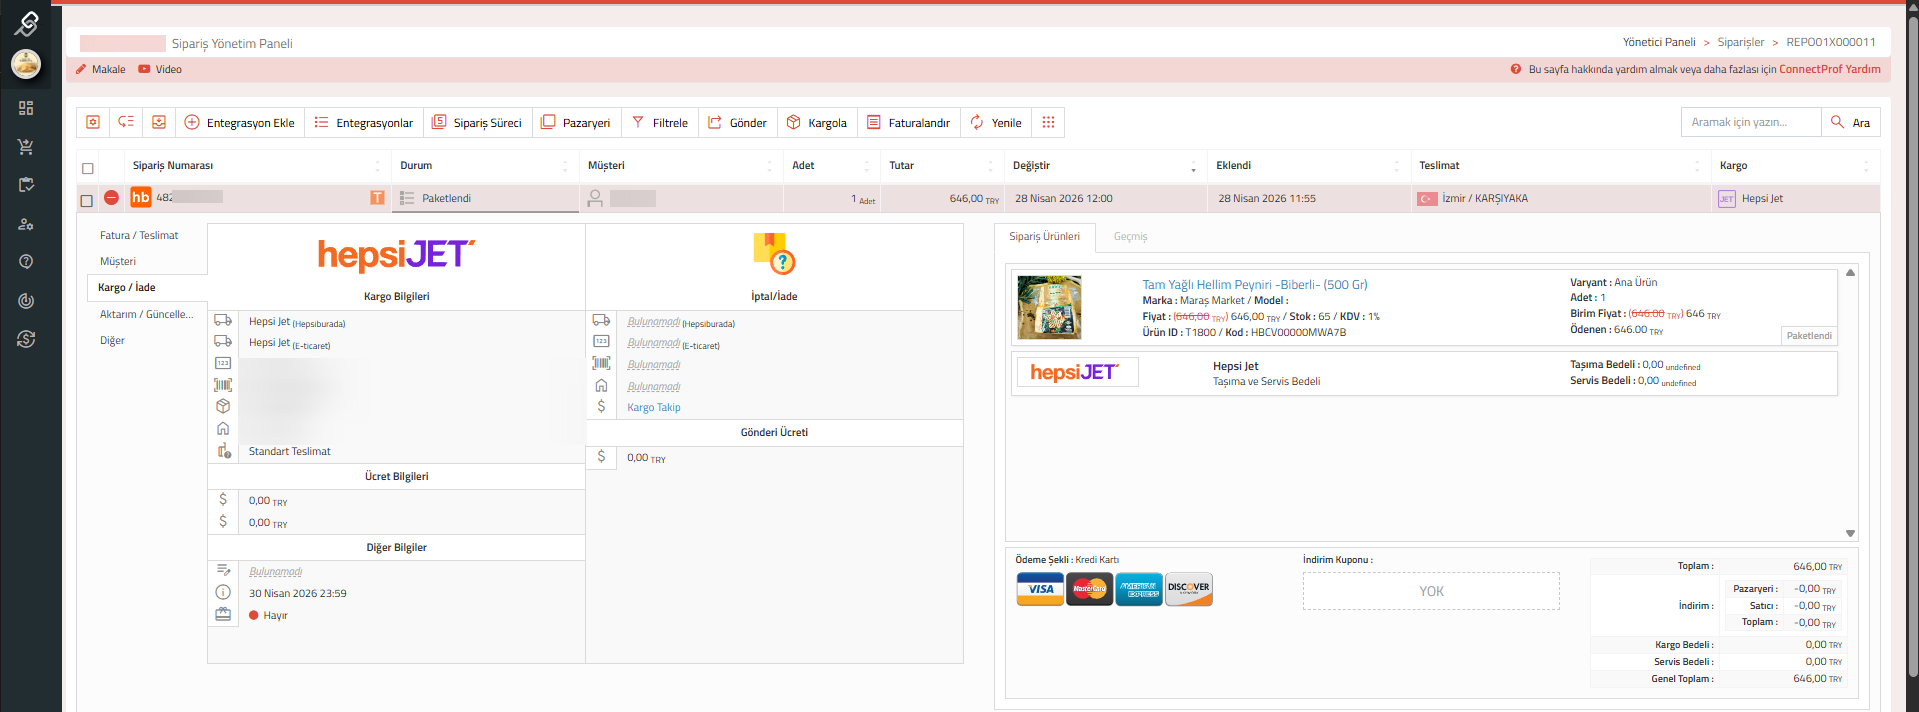
Task: Click the product list scroll-down arrow
Action: click(x=1850, y=534)
